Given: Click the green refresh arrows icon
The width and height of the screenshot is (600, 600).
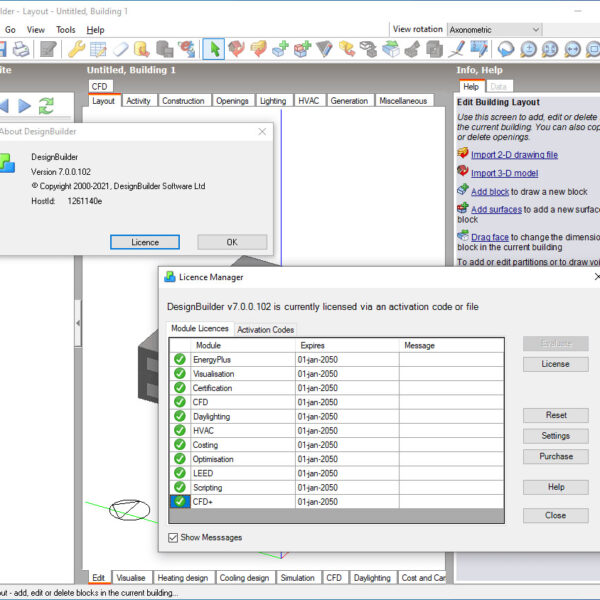Looking at the screenshot, I should [46, 106].
